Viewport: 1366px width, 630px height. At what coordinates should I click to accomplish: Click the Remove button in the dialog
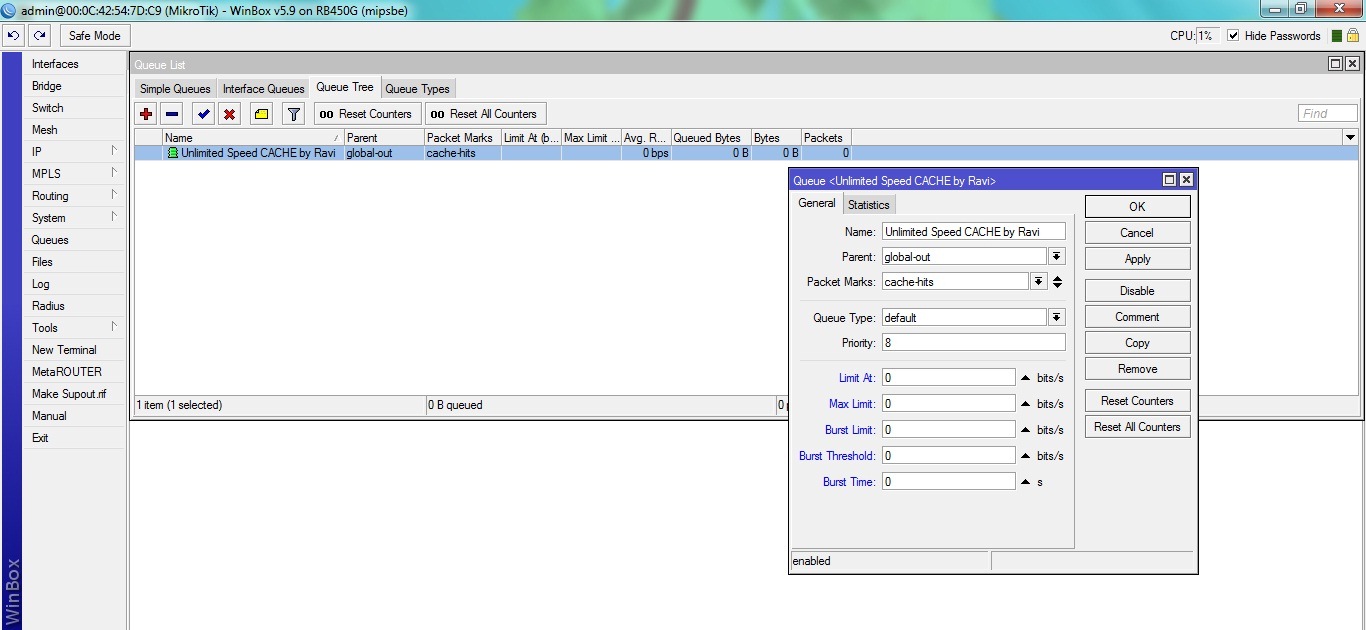coord(1137,369)
